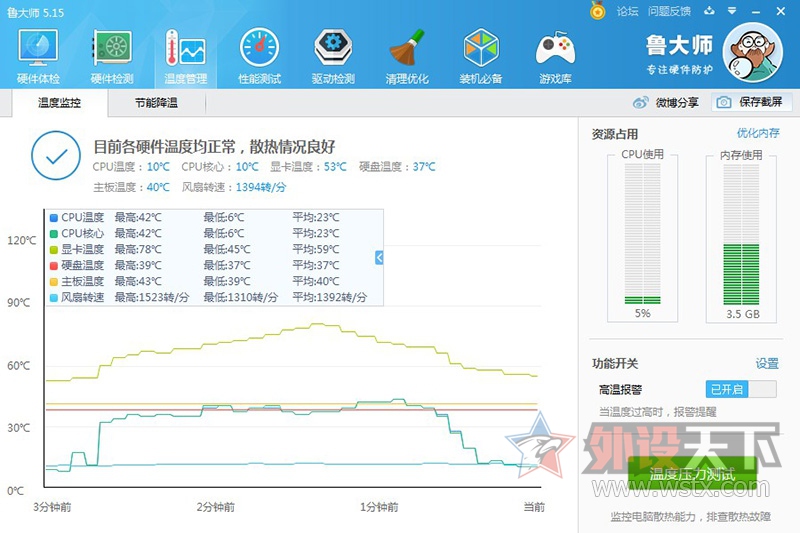800x533 pixels.
Task: Click the CPU温度 10℃ reading
Action: click(131, 167)
